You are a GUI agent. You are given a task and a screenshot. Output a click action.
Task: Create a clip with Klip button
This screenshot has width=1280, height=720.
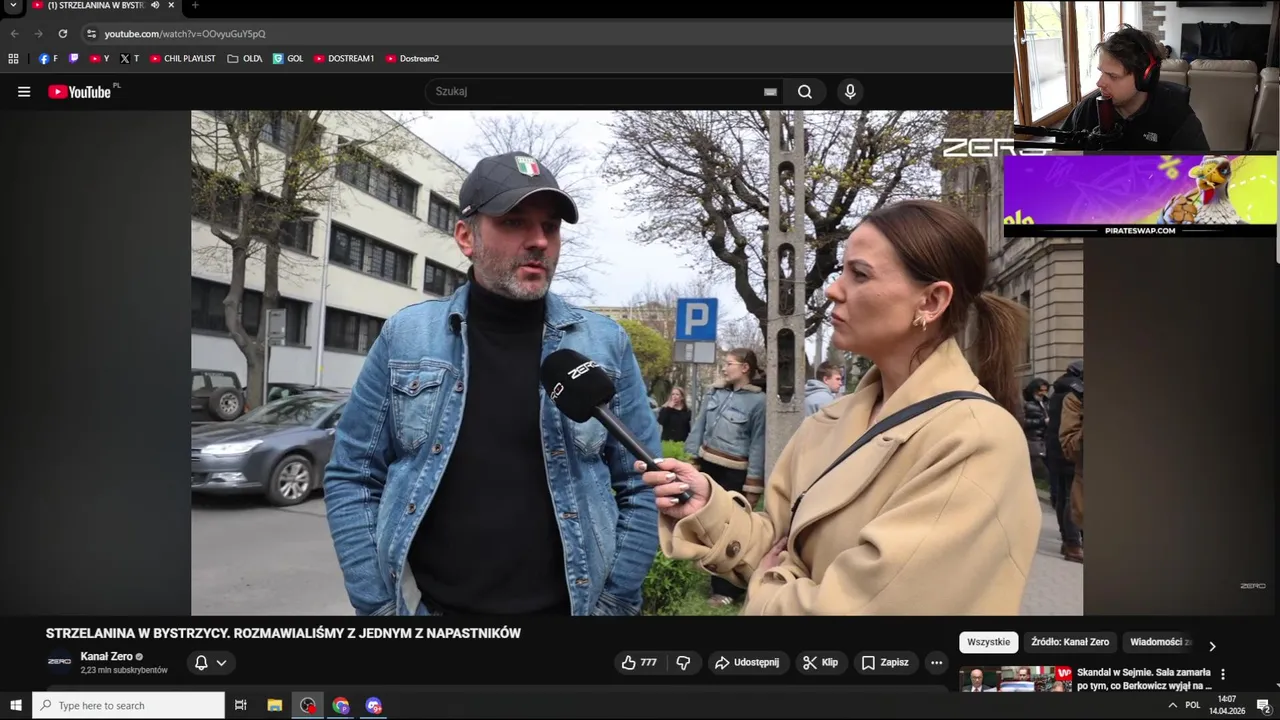[x=820, y=662]
